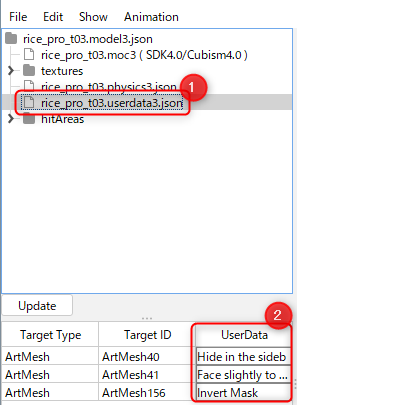The width and height of the screenshot is (400, 405).
Task: Edit the 'Hide in the sideb' UserData cell
Action: point(243,357)
